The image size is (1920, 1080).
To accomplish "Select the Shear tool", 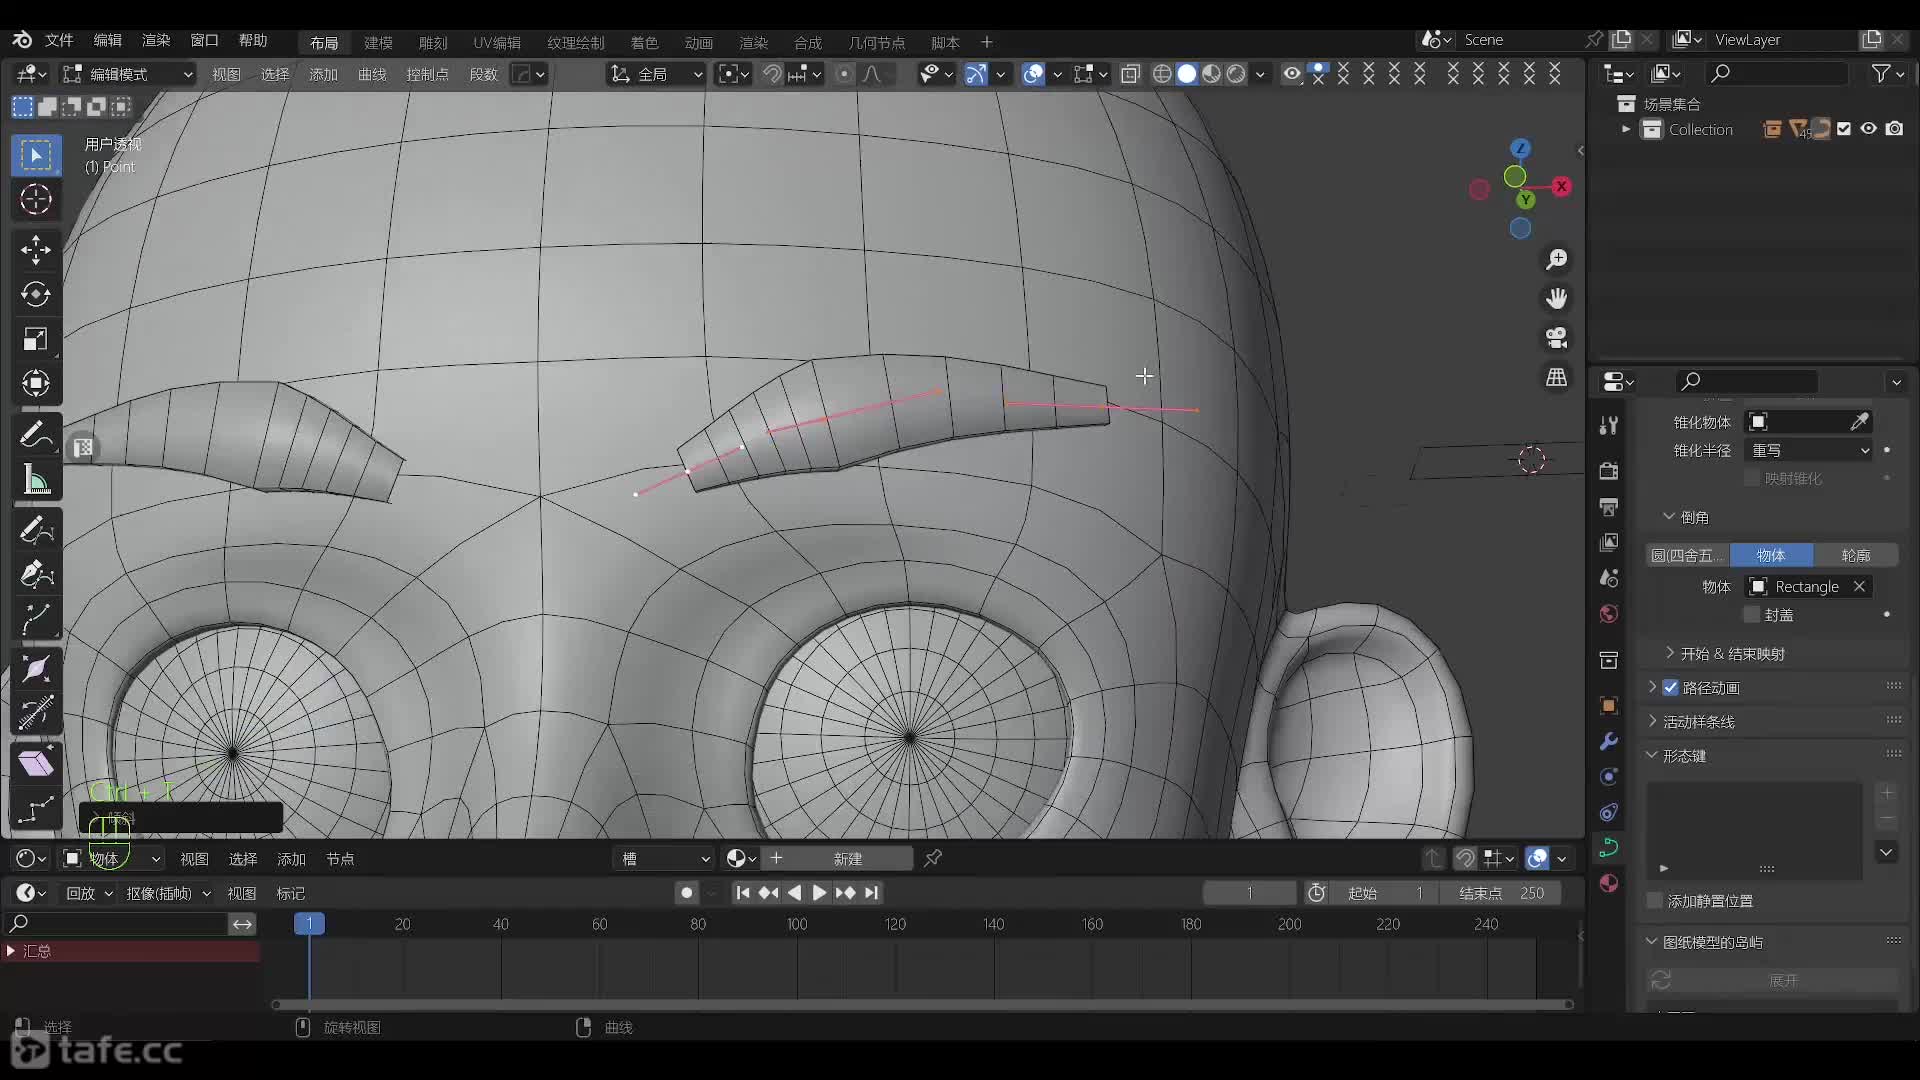I will (x=36, y=763).
